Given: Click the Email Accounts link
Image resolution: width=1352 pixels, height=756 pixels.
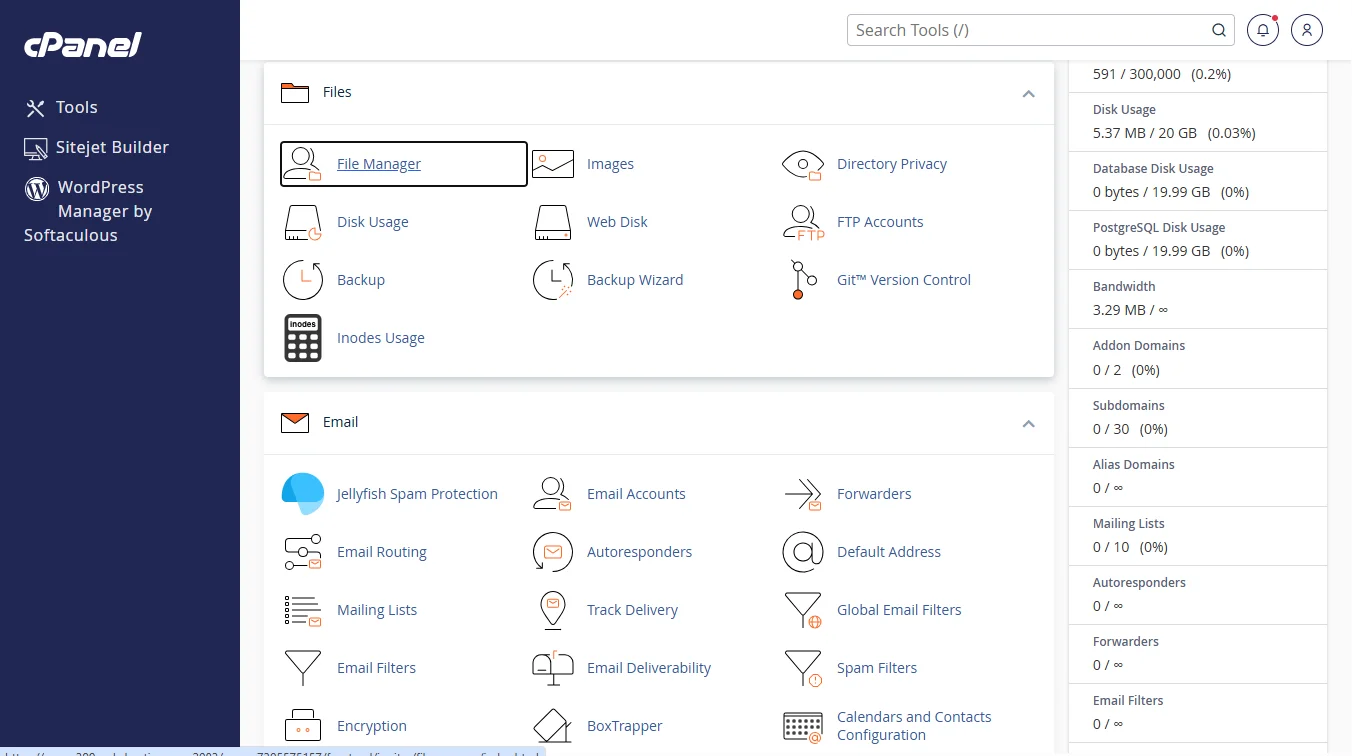Looking at the screenshot, I should click(x=636, y=494).
